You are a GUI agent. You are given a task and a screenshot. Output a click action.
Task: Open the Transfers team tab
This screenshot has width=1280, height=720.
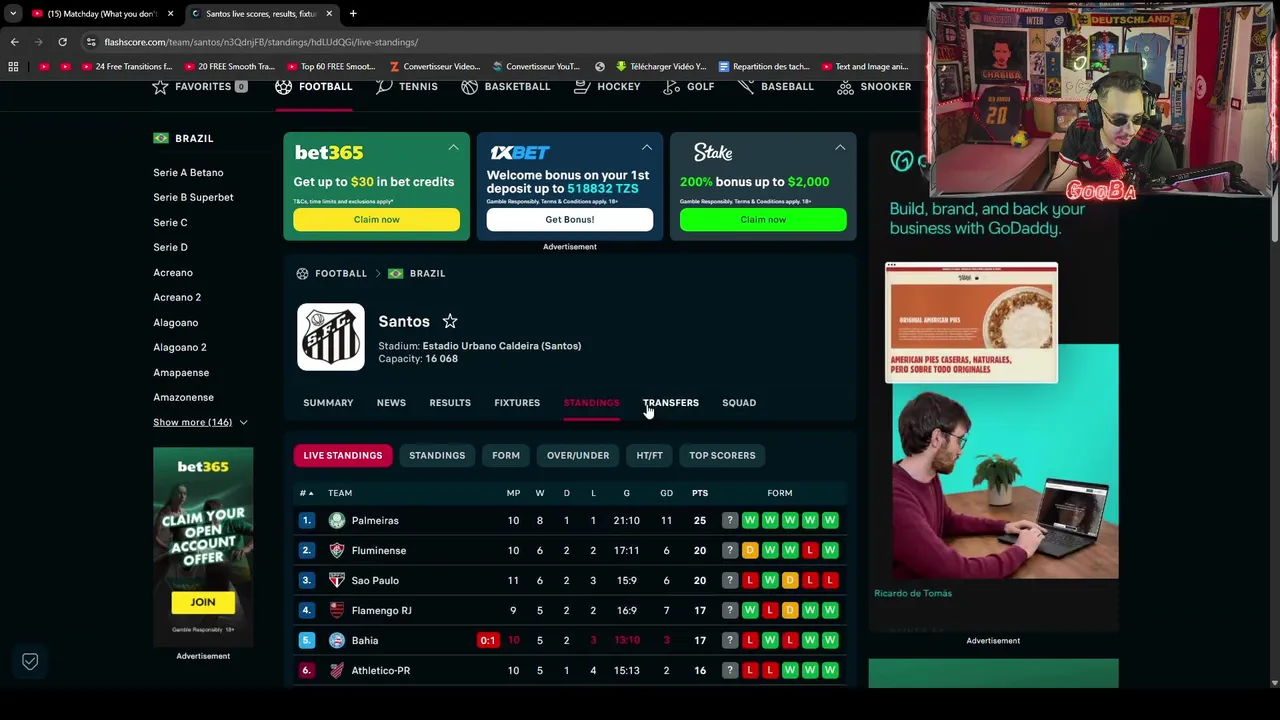[x=671, y=403]
